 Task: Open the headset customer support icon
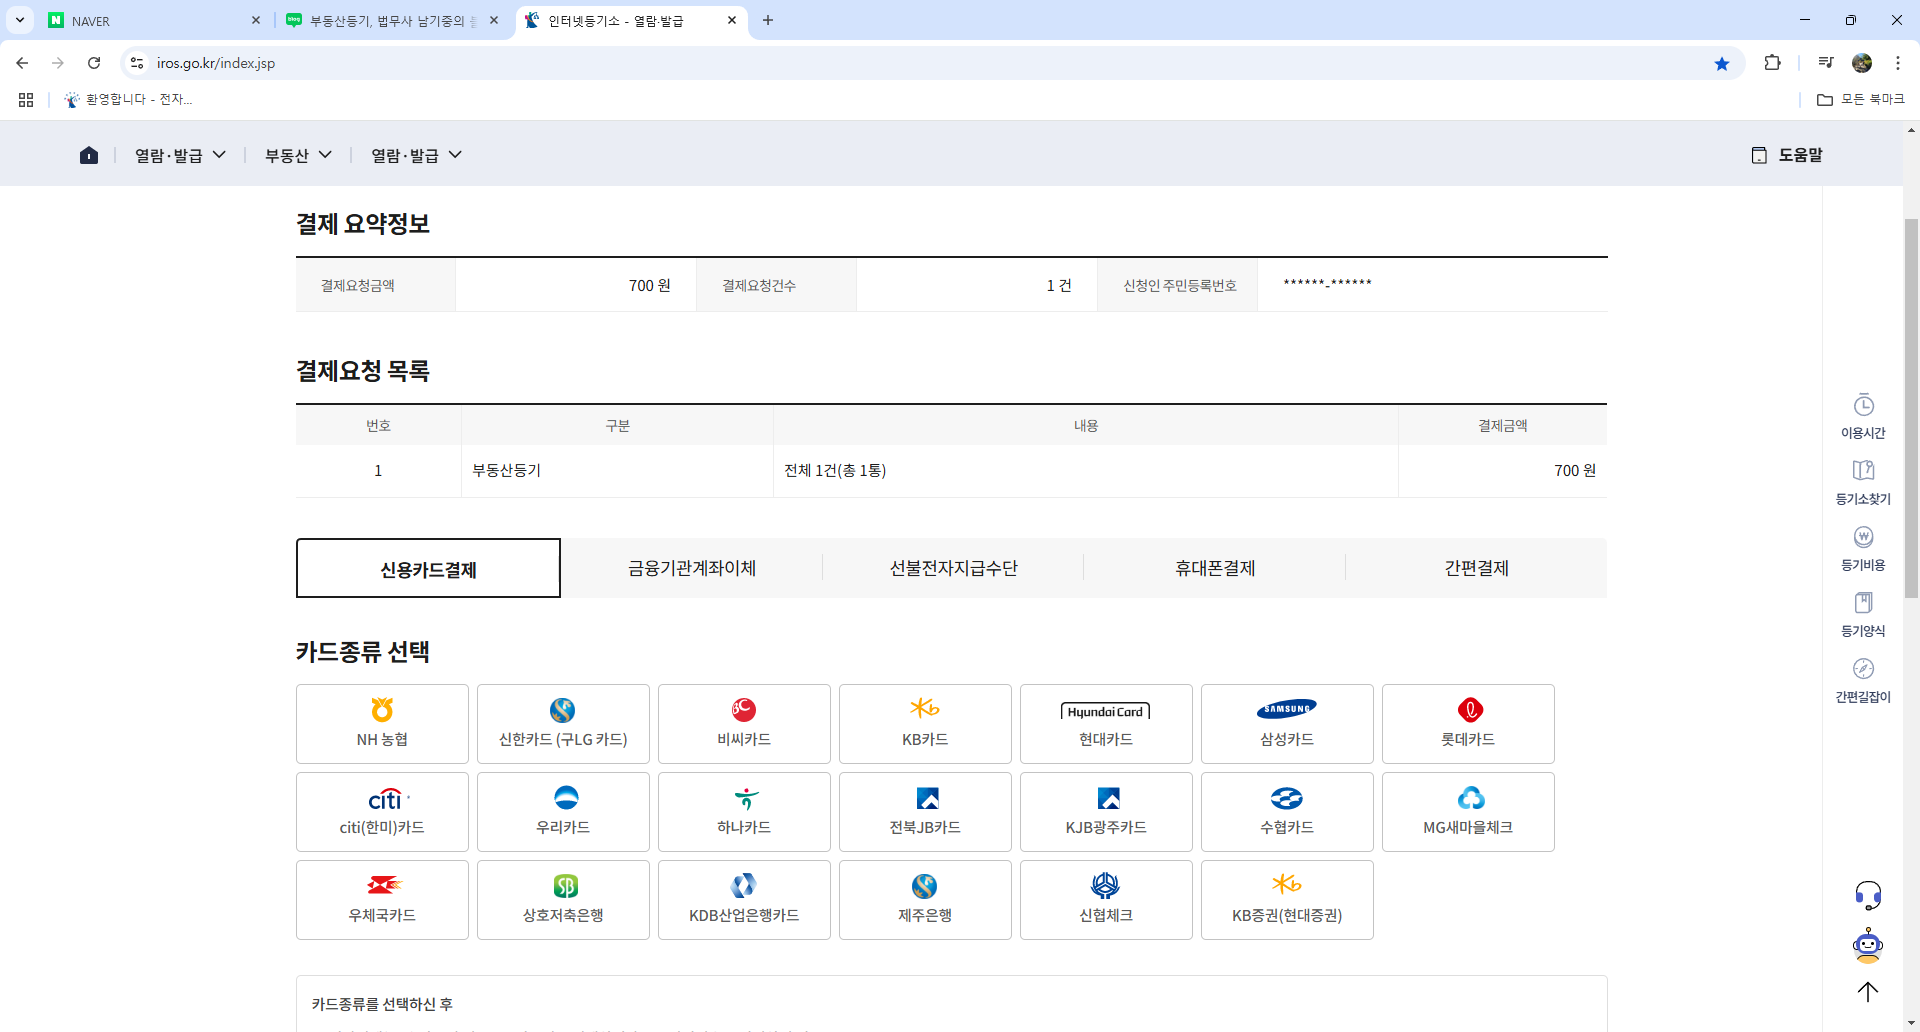tap(1868, 894)
